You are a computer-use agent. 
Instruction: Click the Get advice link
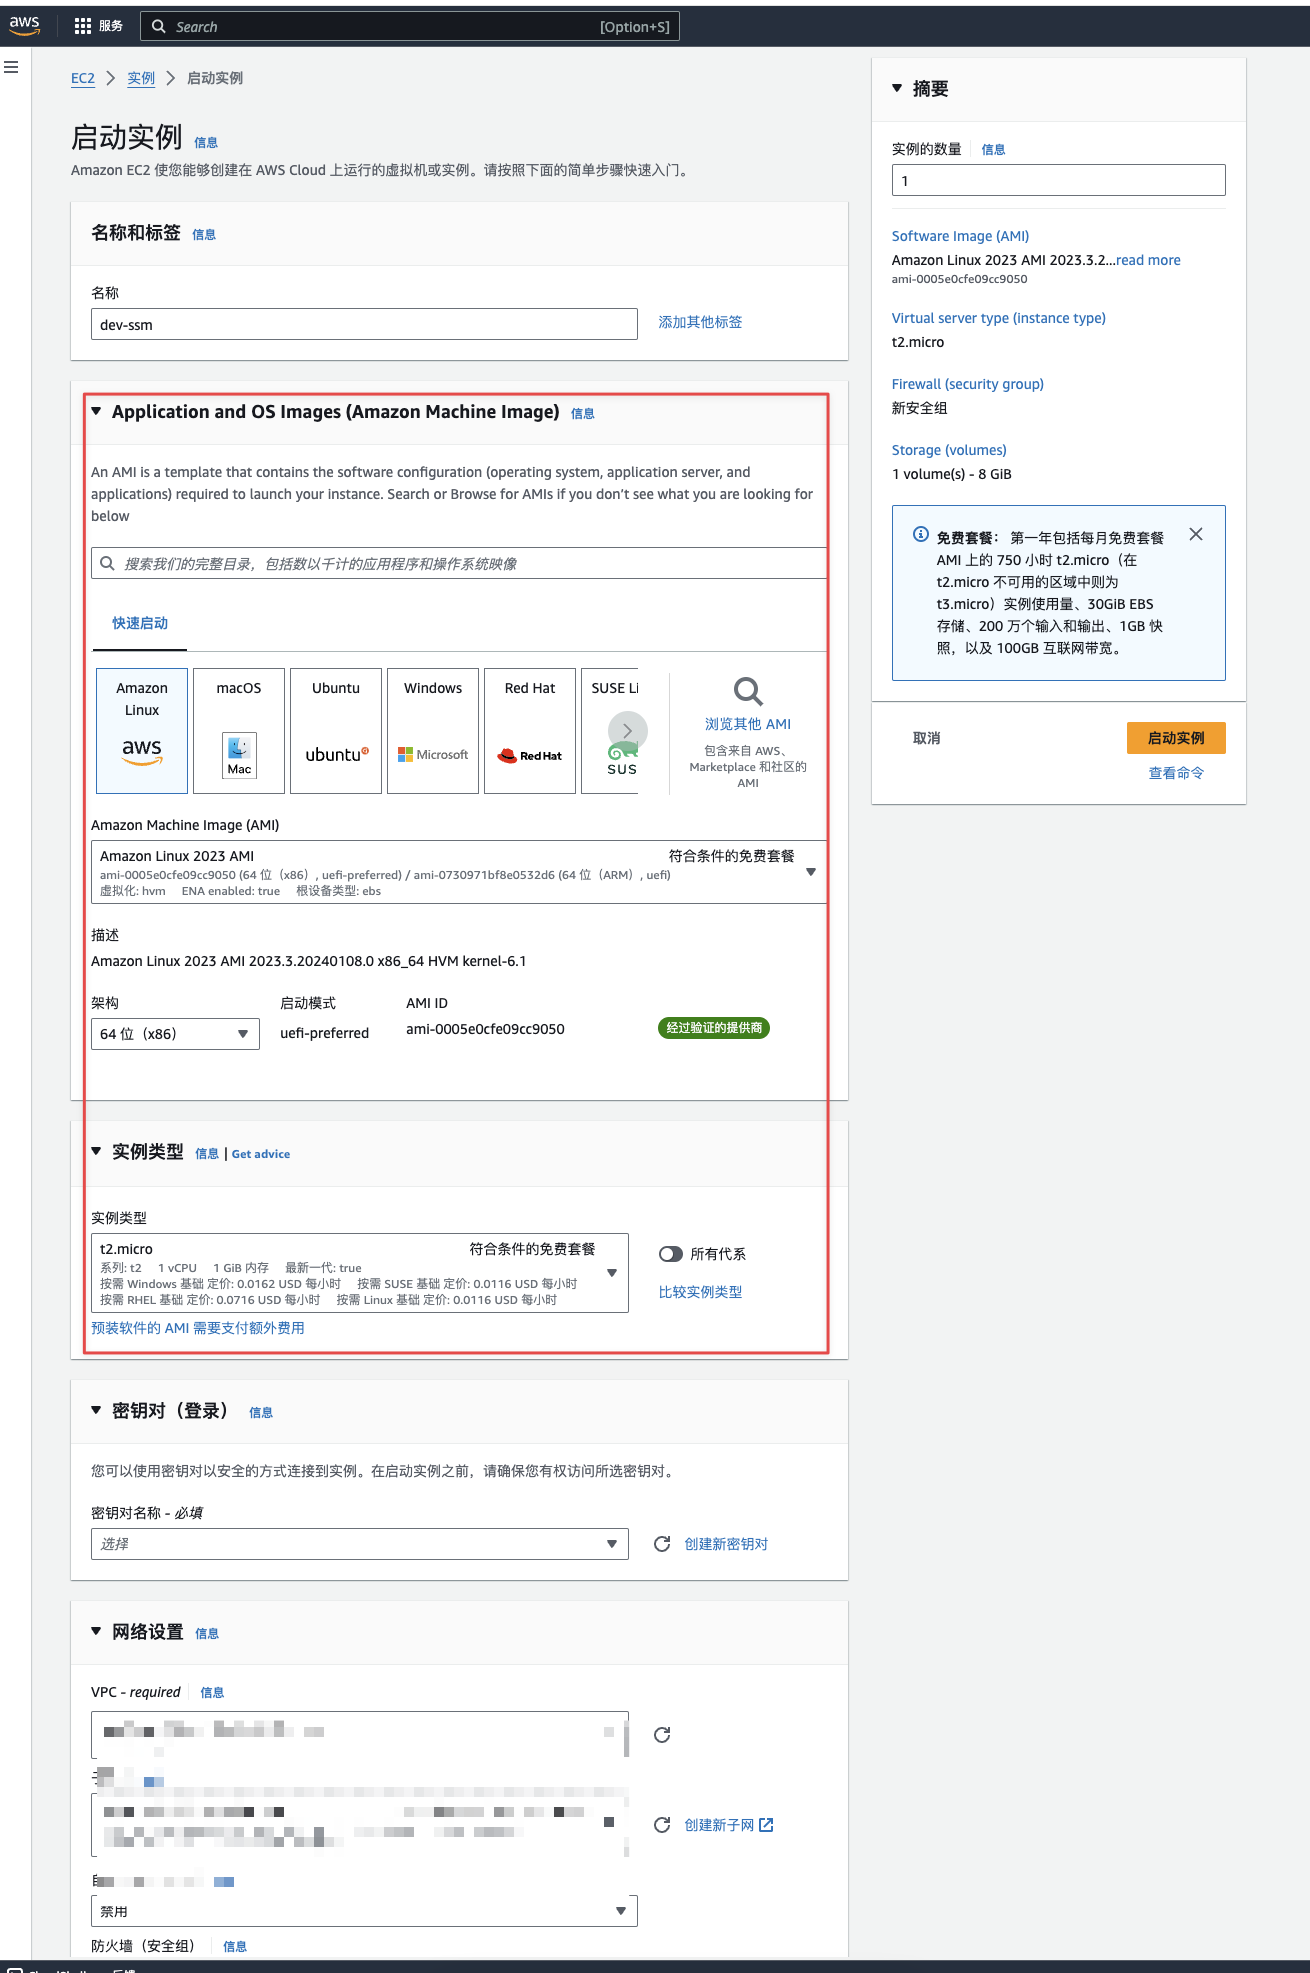(x=261, y=1154)
